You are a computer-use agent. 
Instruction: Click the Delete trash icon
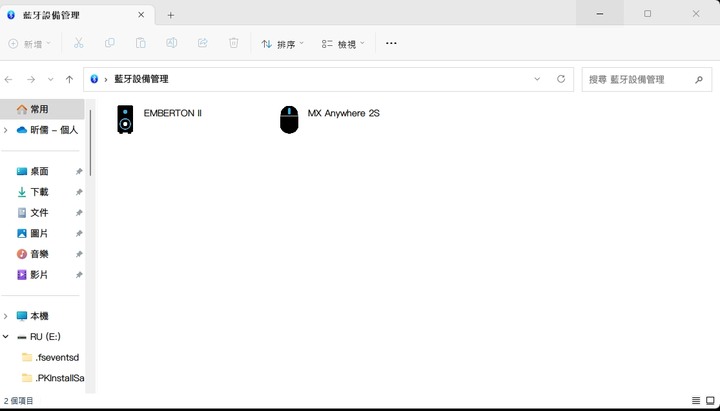click(x=233, y=43)
